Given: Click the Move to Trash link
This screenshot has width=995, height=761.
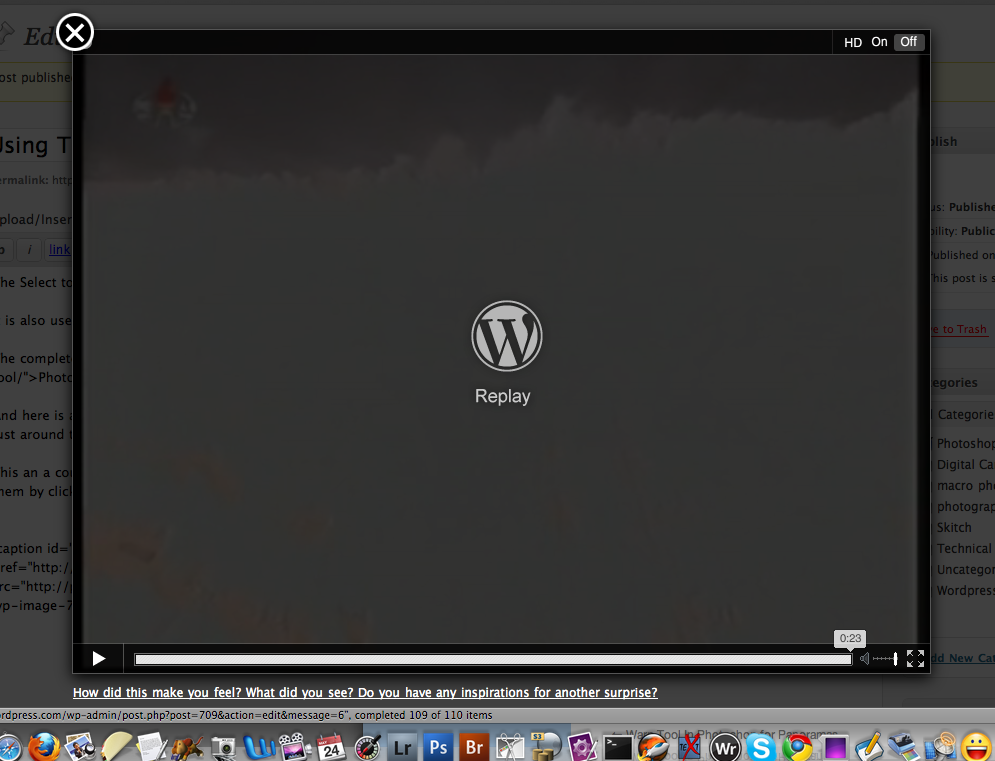Looking at the screenshot, I should (x=958, y=329).
